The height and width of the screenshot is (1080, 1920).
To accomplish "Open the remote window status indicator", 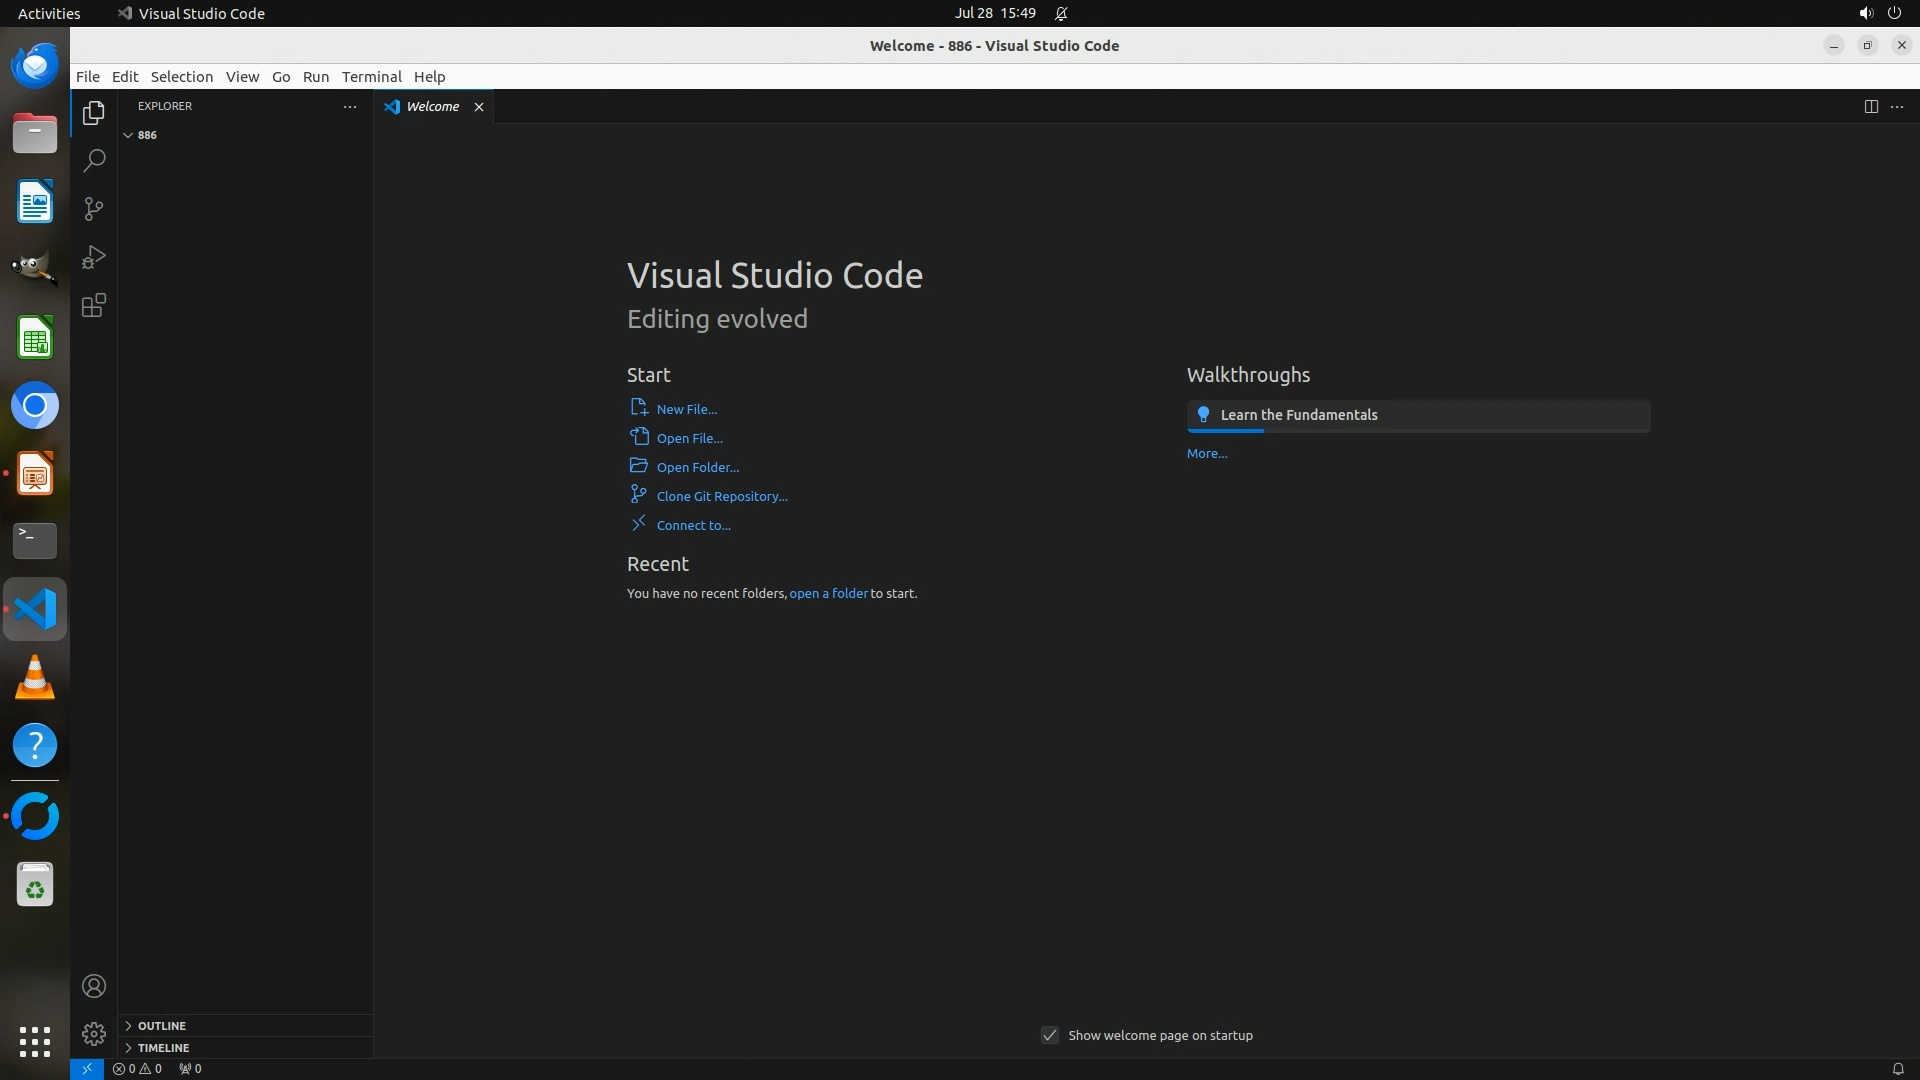I will (87, 1068).
